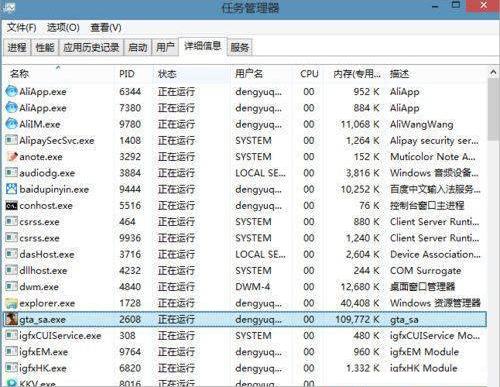The height and width of the screenshot is (387, 500).
Task: Select the conhost.exe process name
Action: 46,205
